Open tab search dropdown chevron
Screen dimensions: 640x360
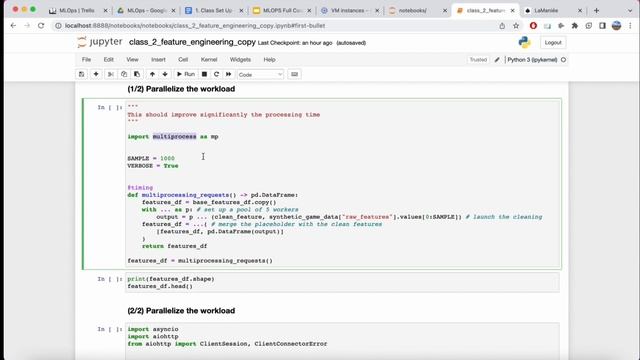630,11
